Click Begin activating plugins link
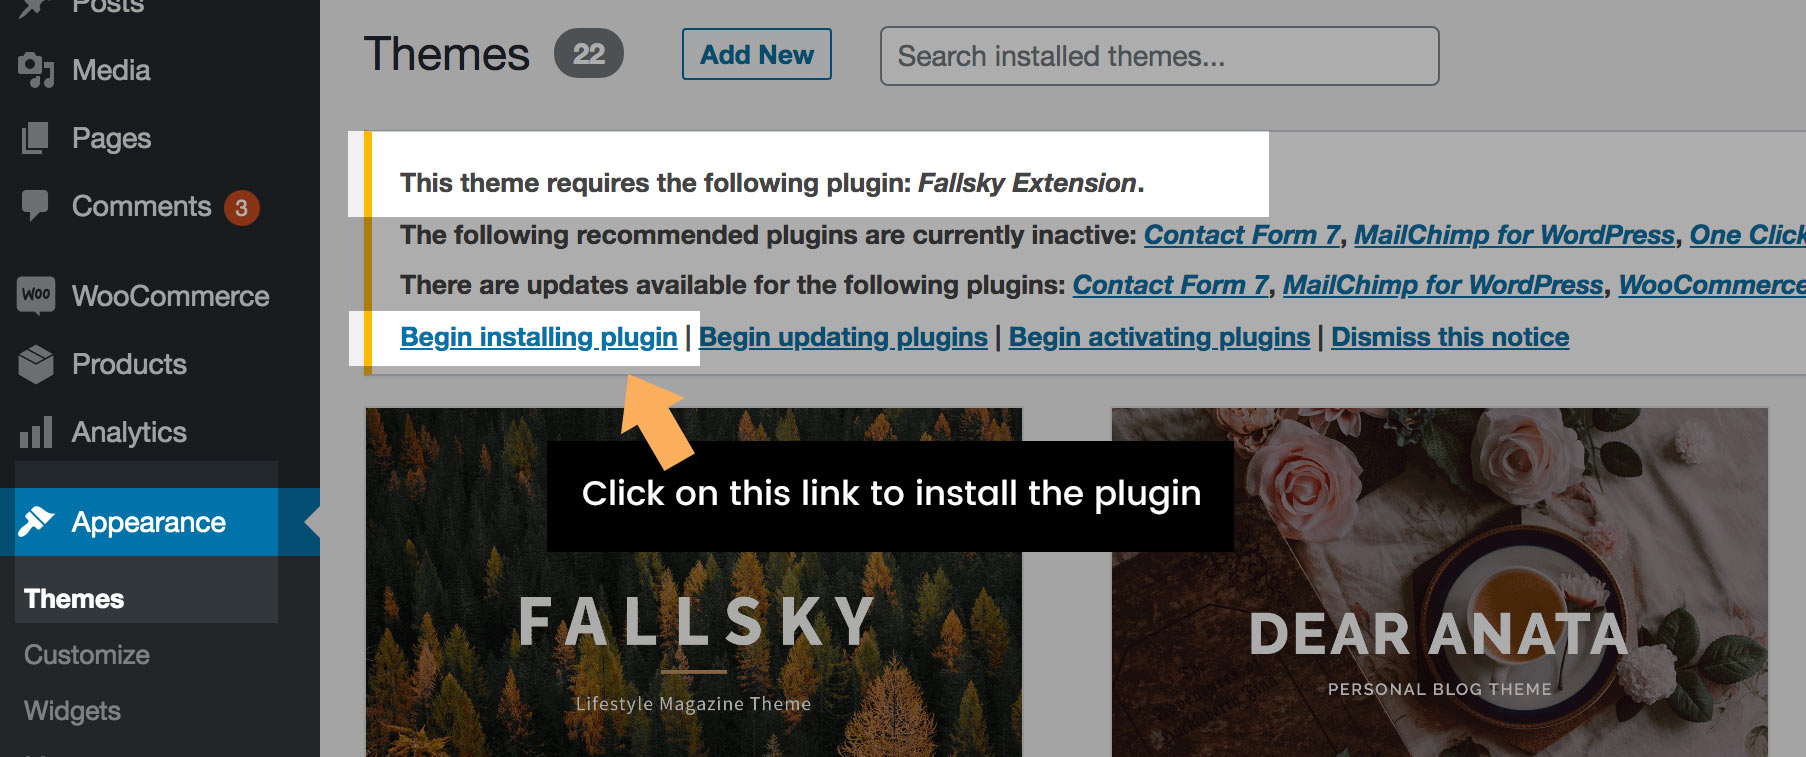Screen dimensions: 1806x757 point(1159,337)
